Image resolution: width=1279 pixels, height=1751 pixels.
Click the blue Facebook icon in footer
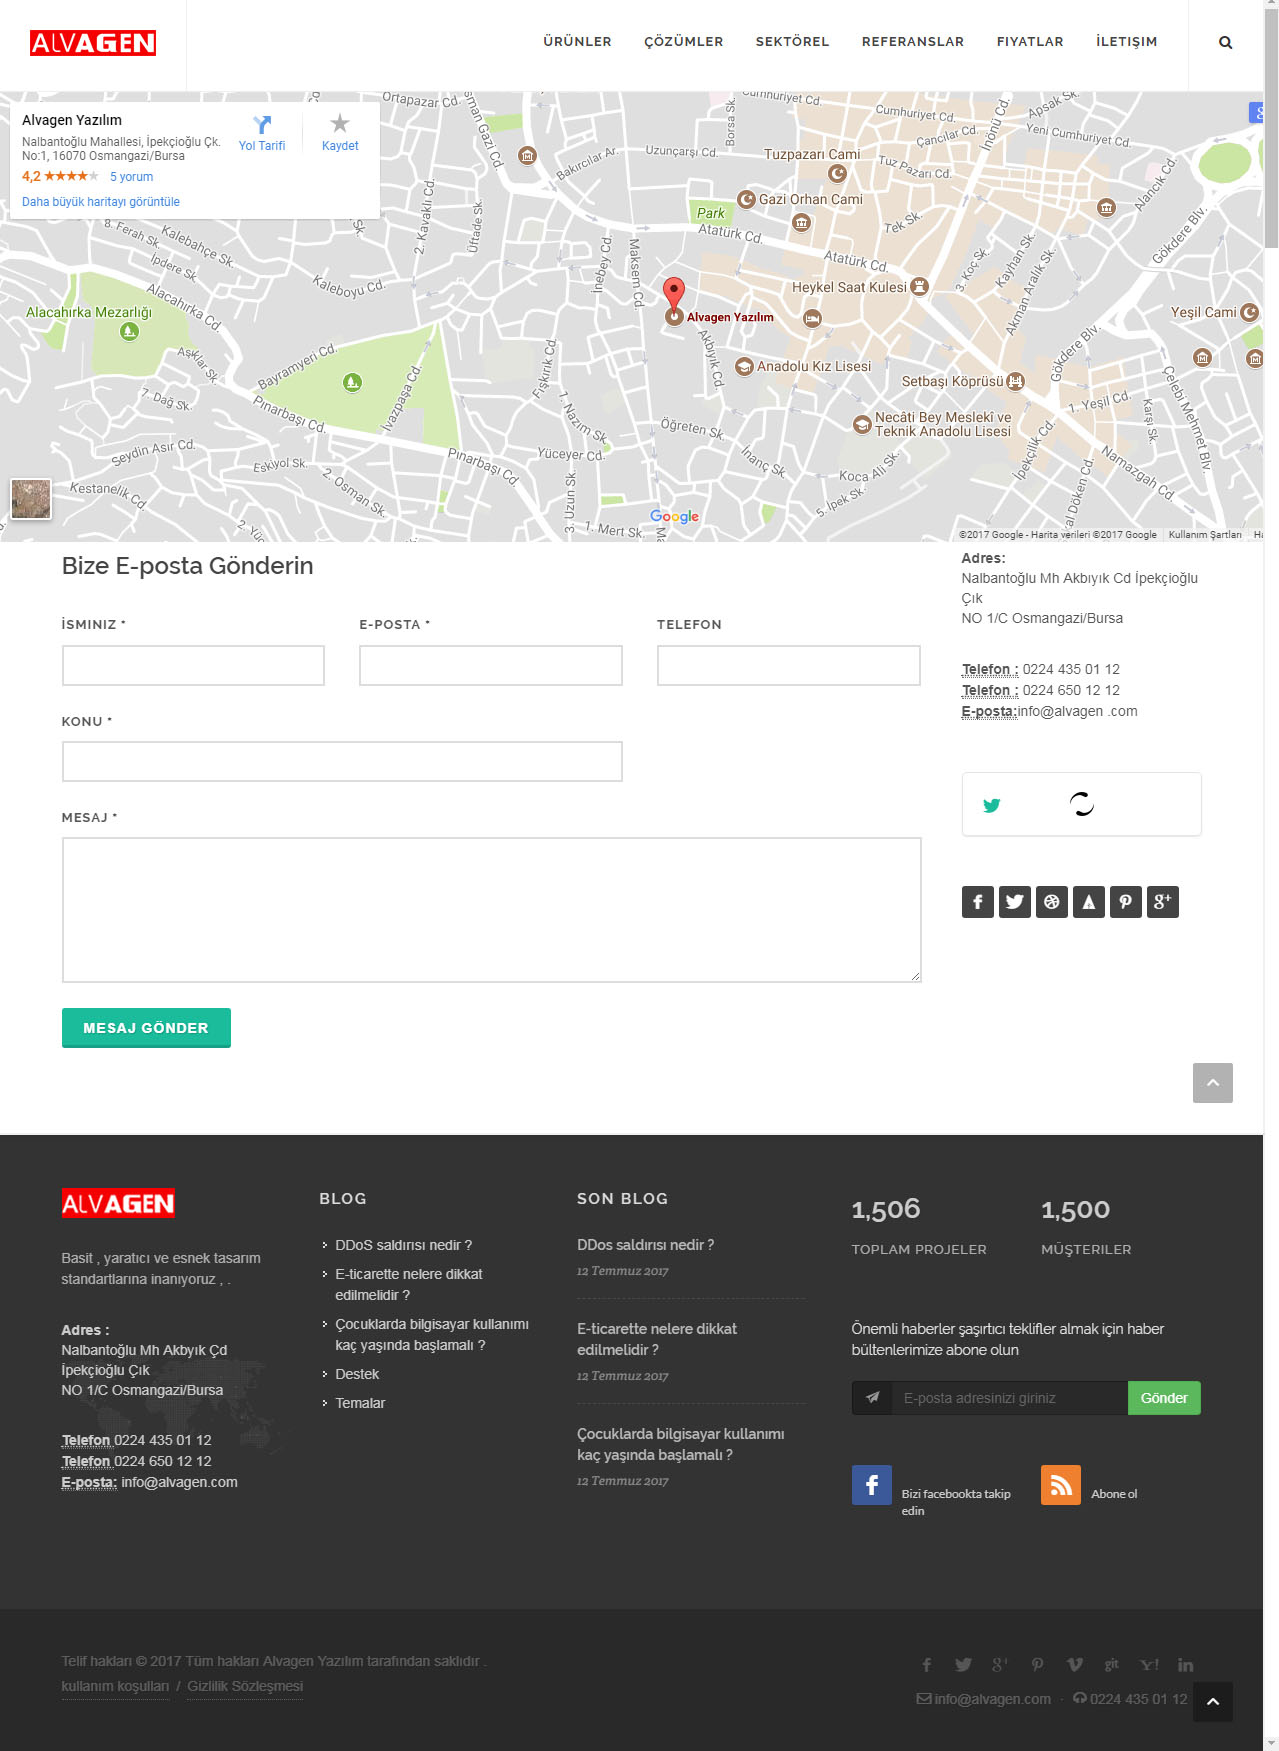pyautogui.click(x=871, y=1485)
